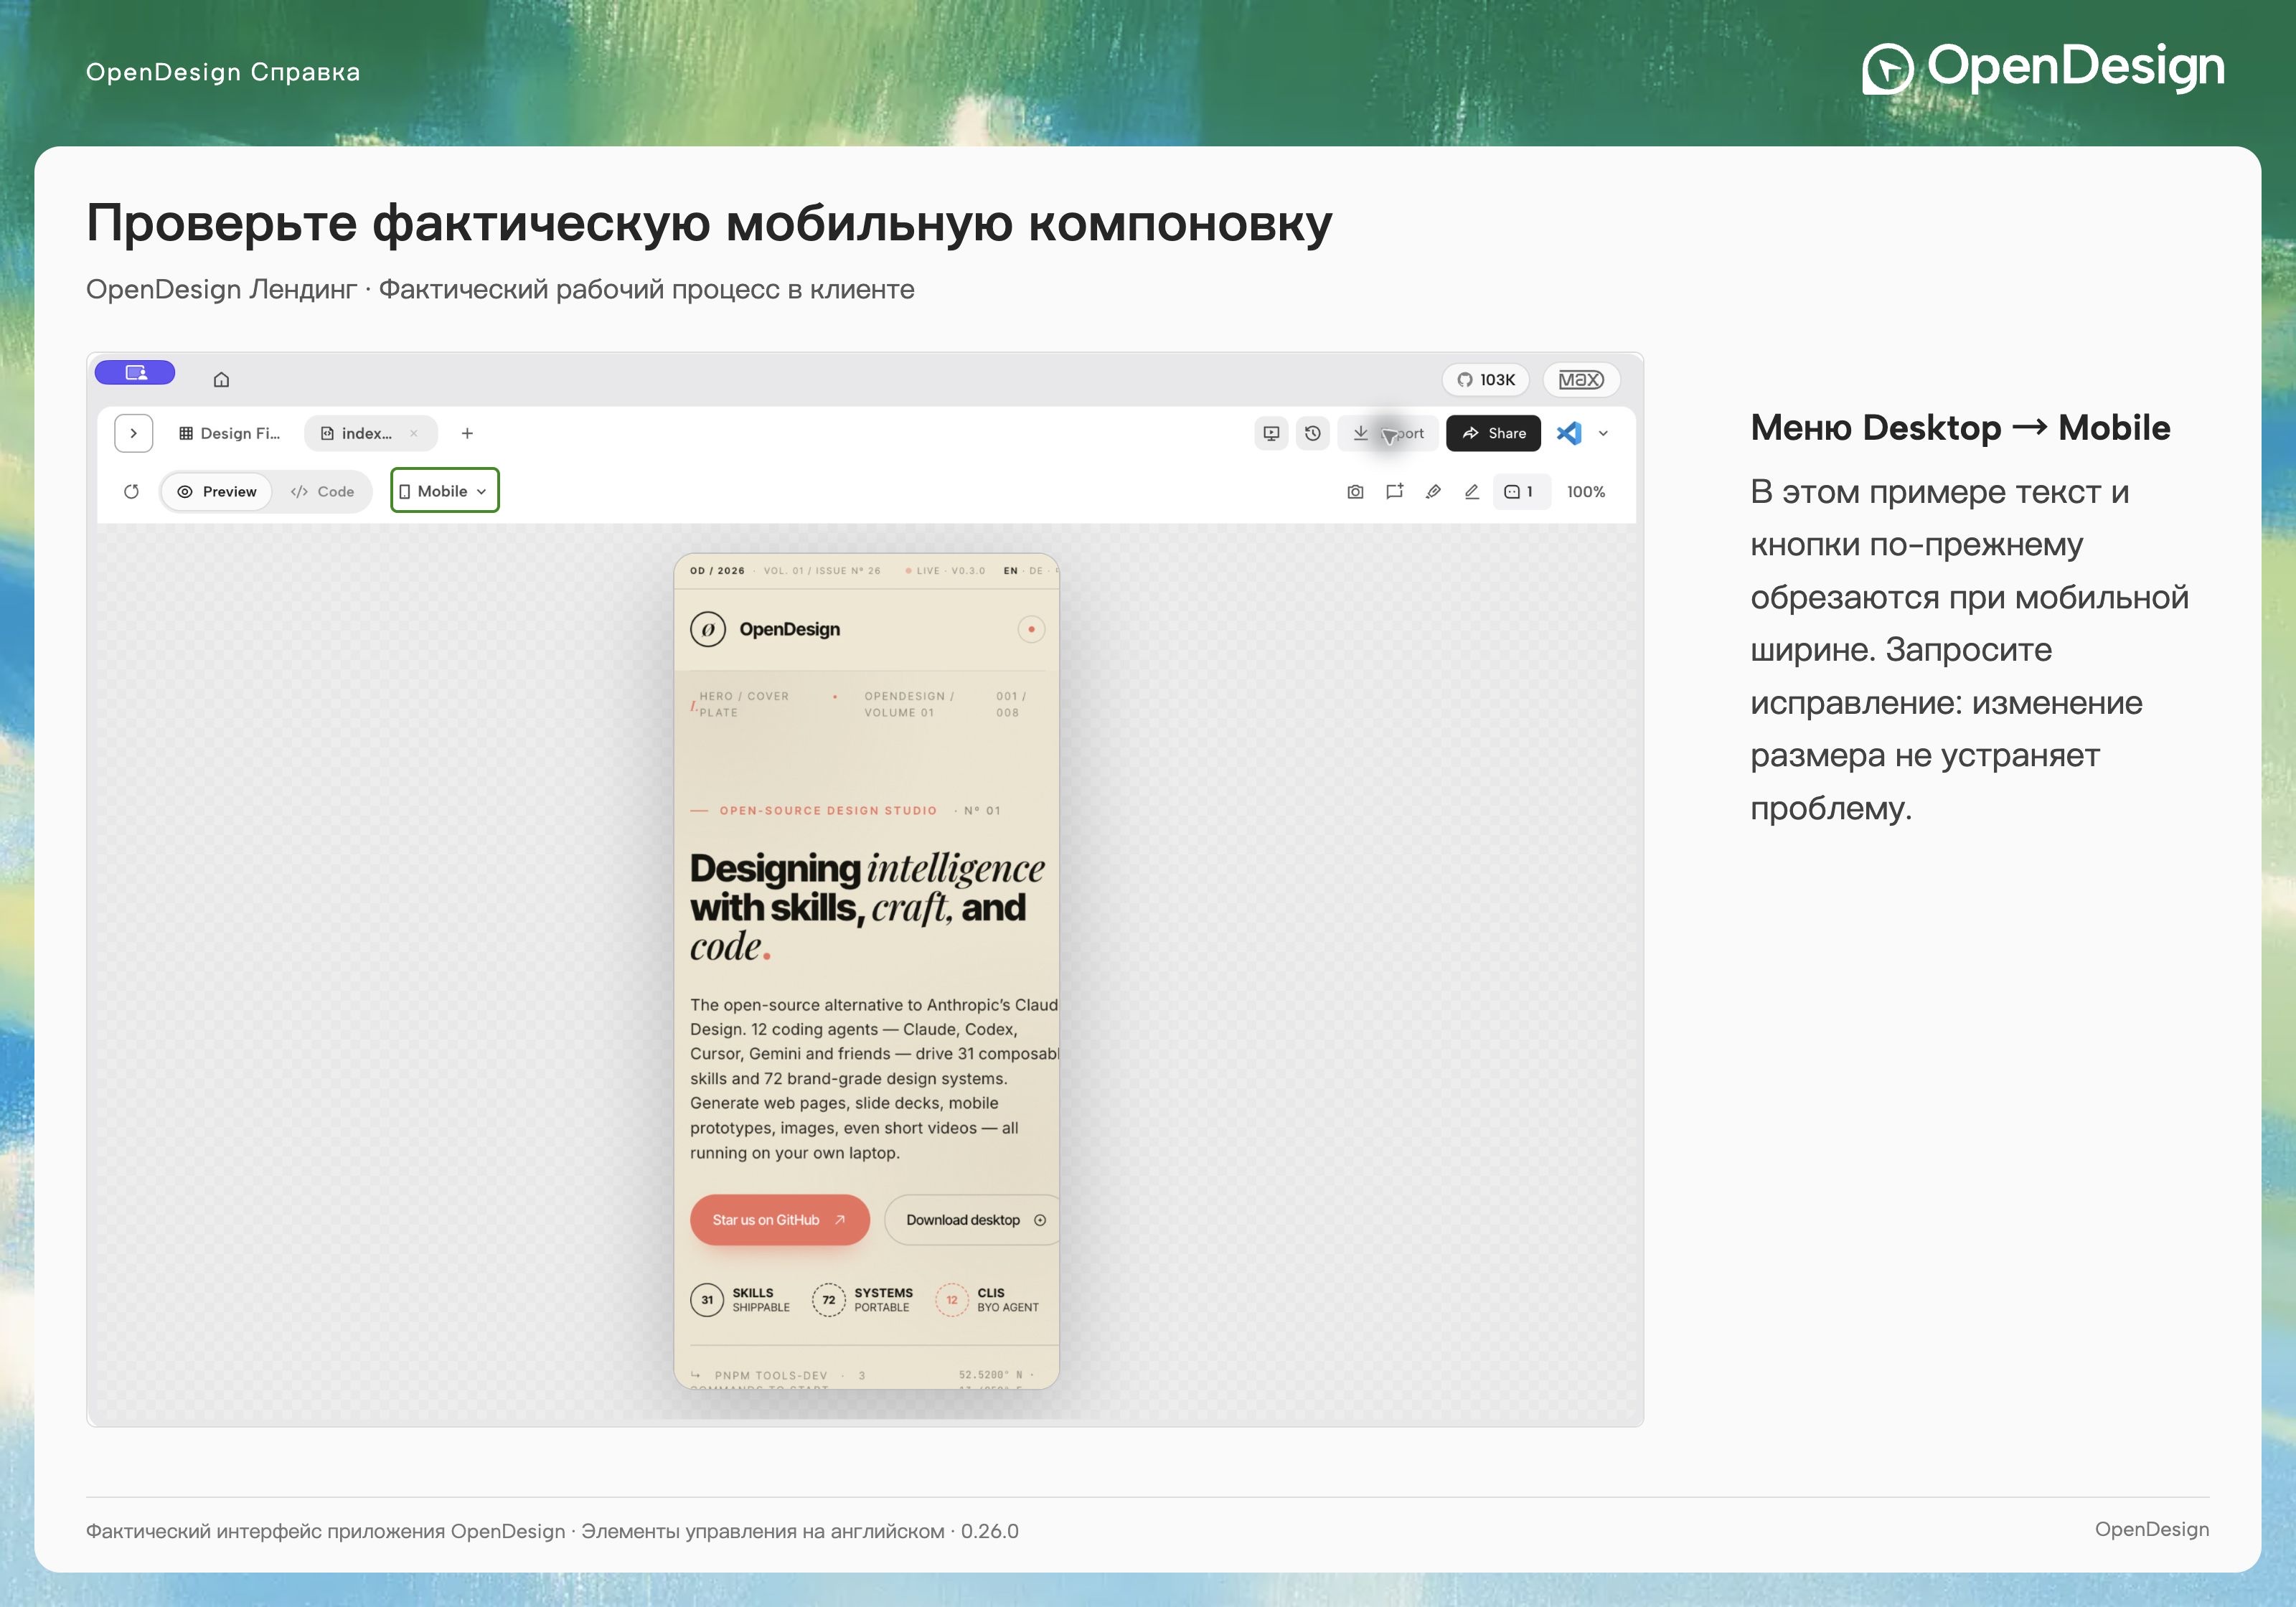Select the brush/pen draw tool icon
The image size is (2296, 1607).
[x=1433, y=491]
